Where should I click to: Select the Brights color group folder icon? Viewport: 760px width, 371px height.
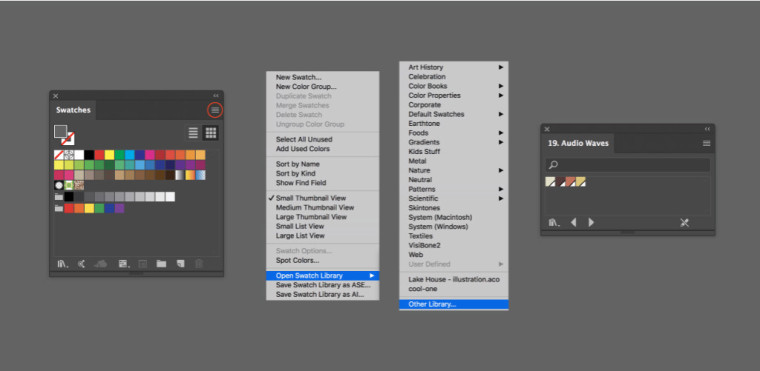(x=59, y=208)
